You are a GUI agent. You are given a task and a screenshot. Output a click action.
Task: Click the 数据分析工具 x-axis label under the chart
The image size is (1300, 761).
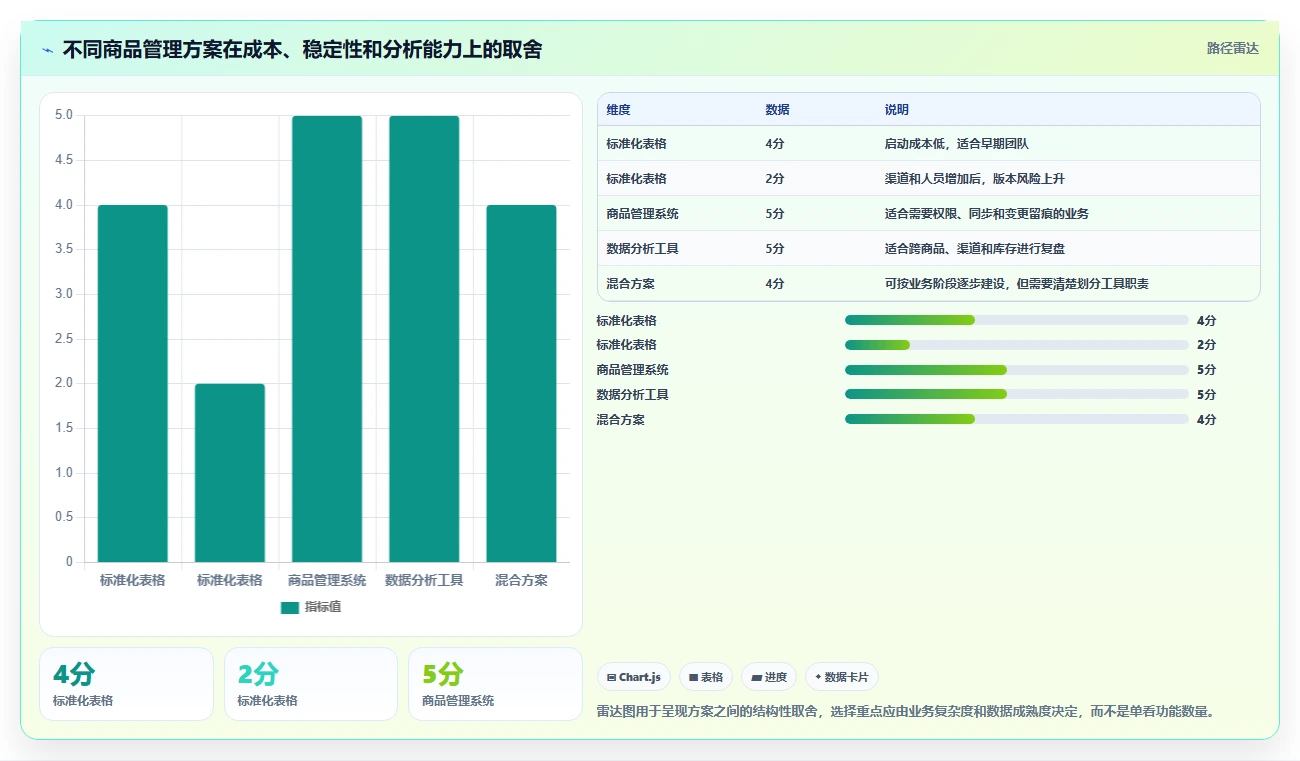click(424, 580)
